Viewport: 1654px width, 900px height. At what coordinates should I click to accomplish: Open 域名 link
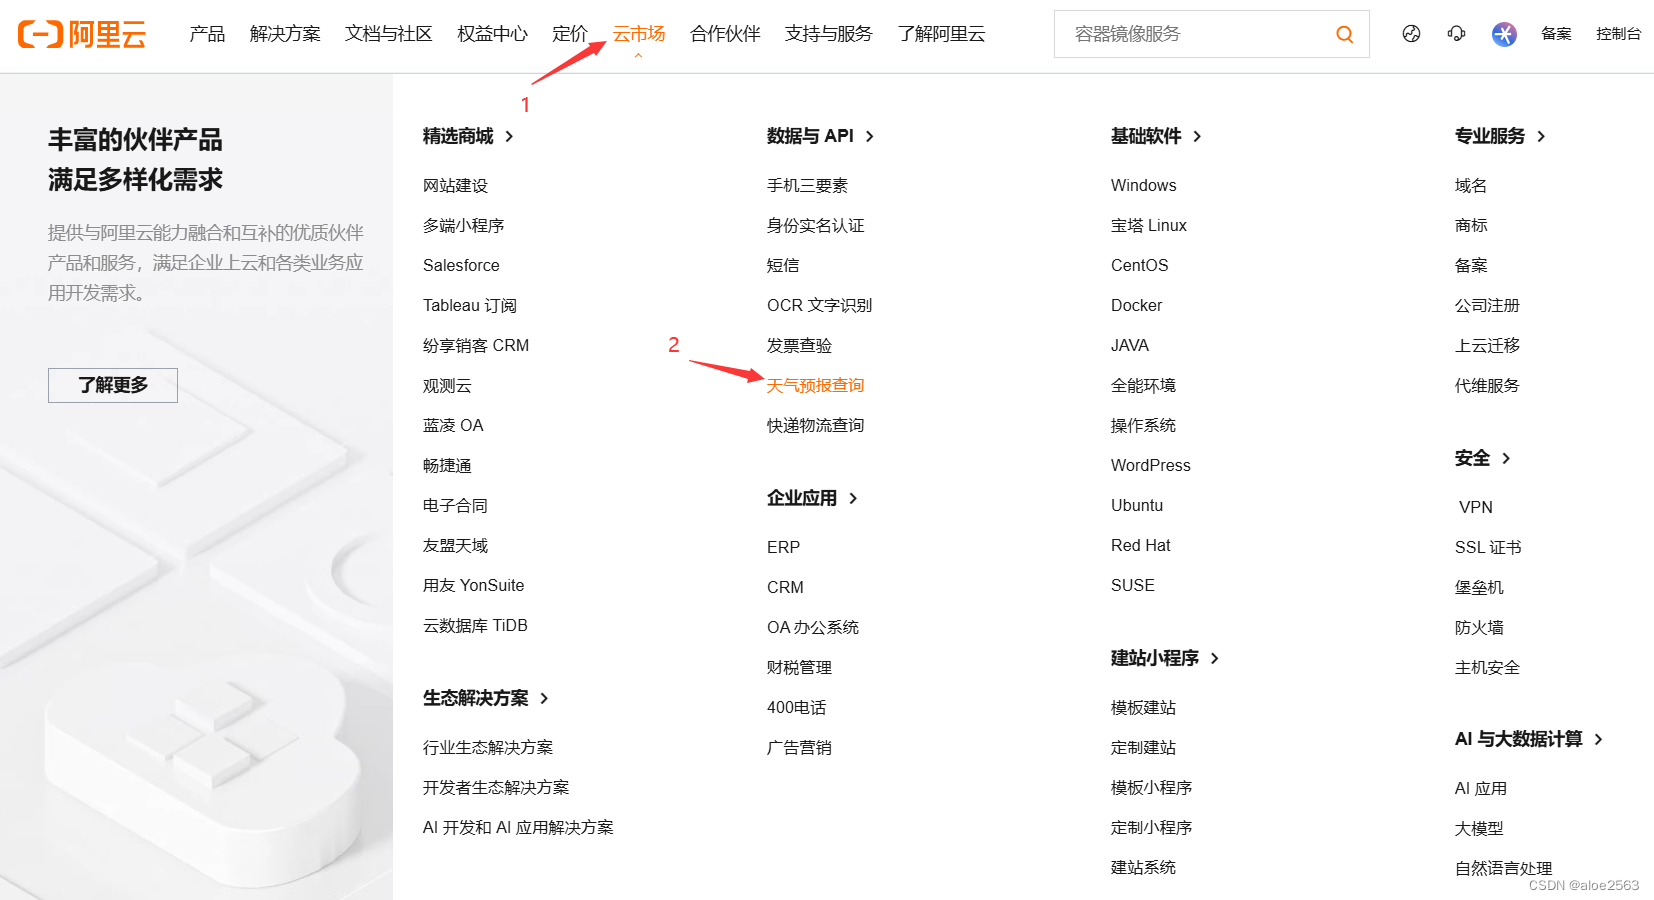click(1470, 185)
